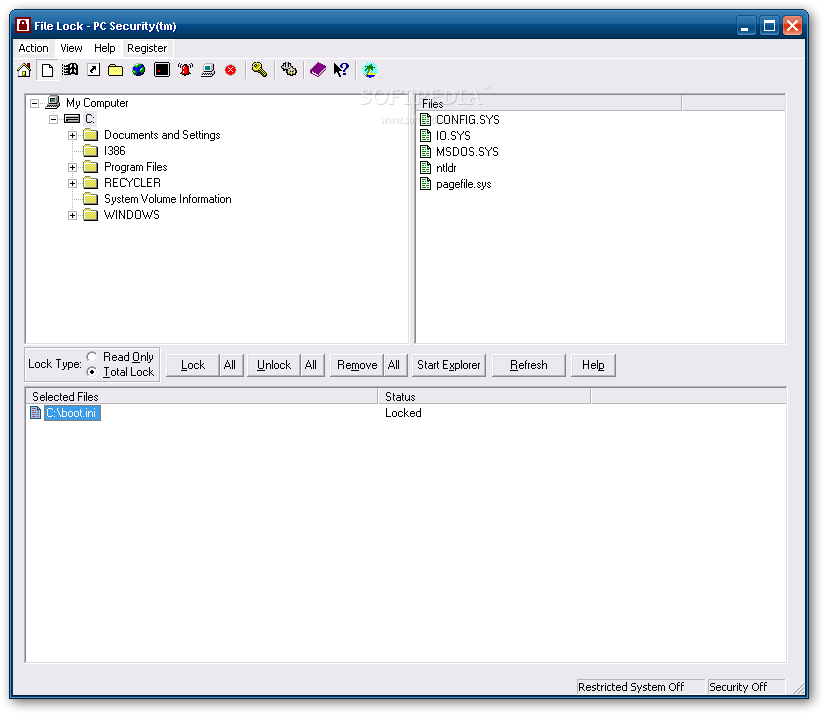
Task: Click the File Lock padlock title icon
Action: click(23, 25)
